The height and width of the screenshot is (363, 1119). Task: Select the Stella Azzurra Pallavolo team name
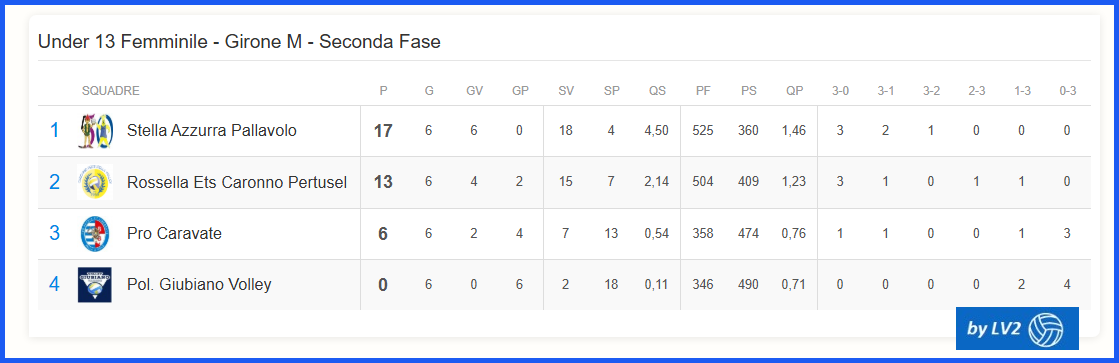pyautogui.click(x=211, y=131)
